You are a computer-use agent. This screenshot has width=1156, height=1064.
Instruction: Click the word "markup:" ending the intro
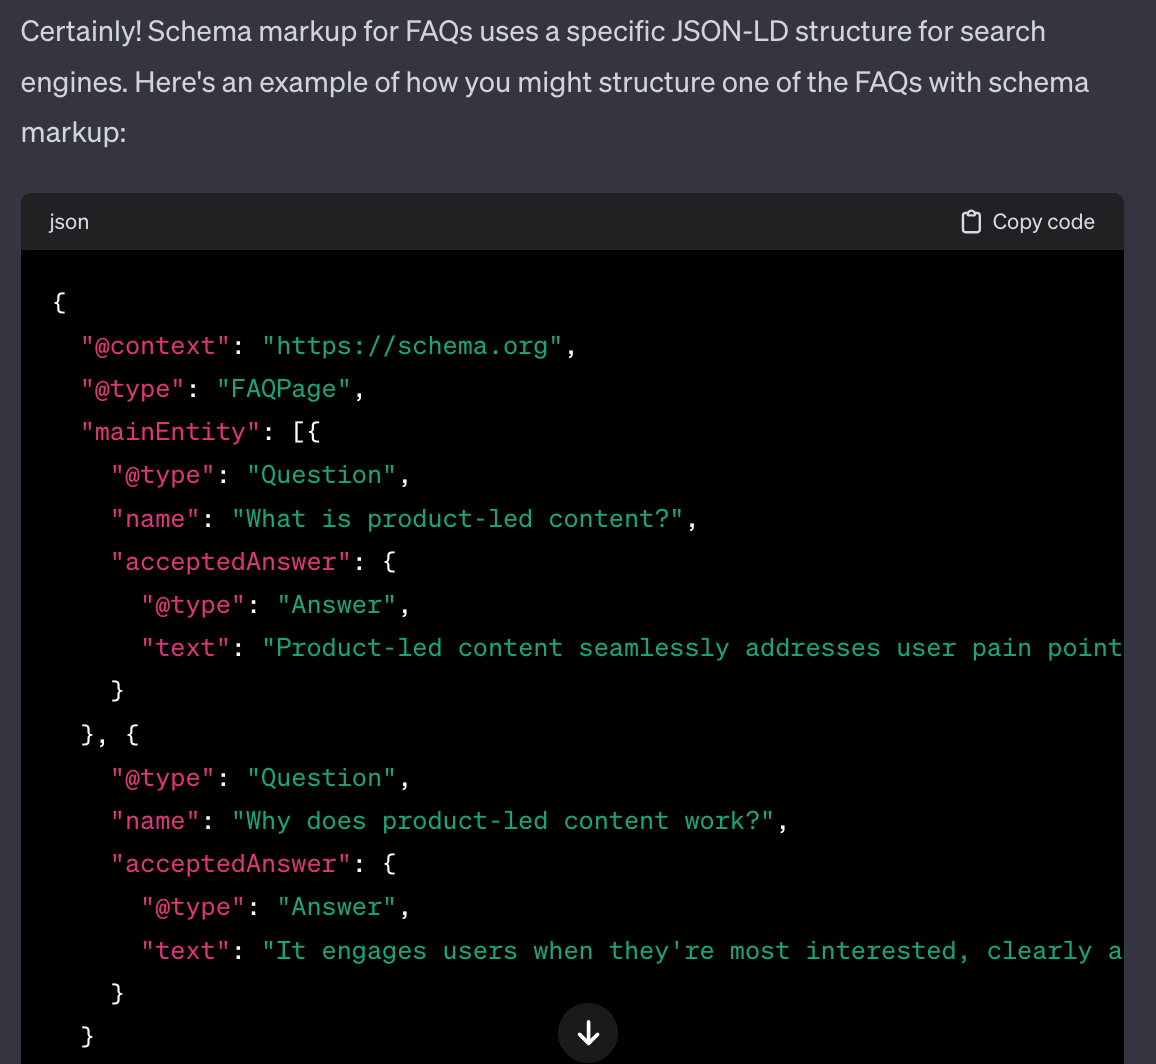pyautogui.click(x=74, y=133)
